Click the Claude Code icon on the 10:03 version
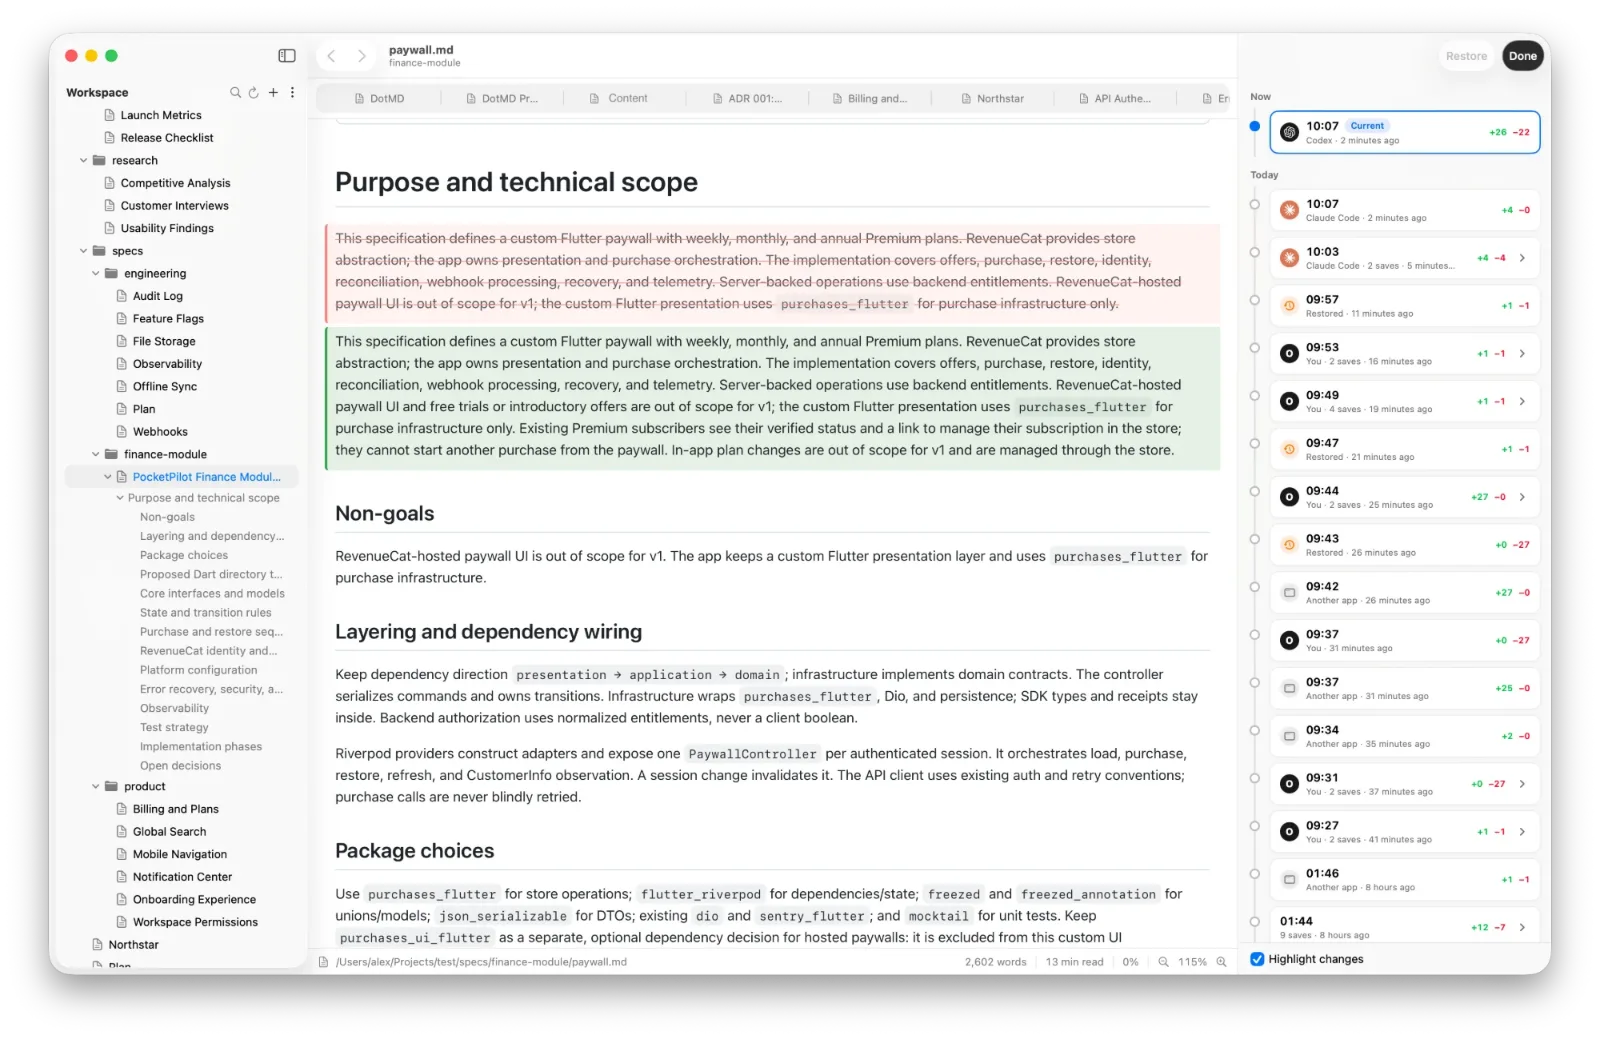The height and width of the screenshot is (1039, 1600). click(1290, 258)
